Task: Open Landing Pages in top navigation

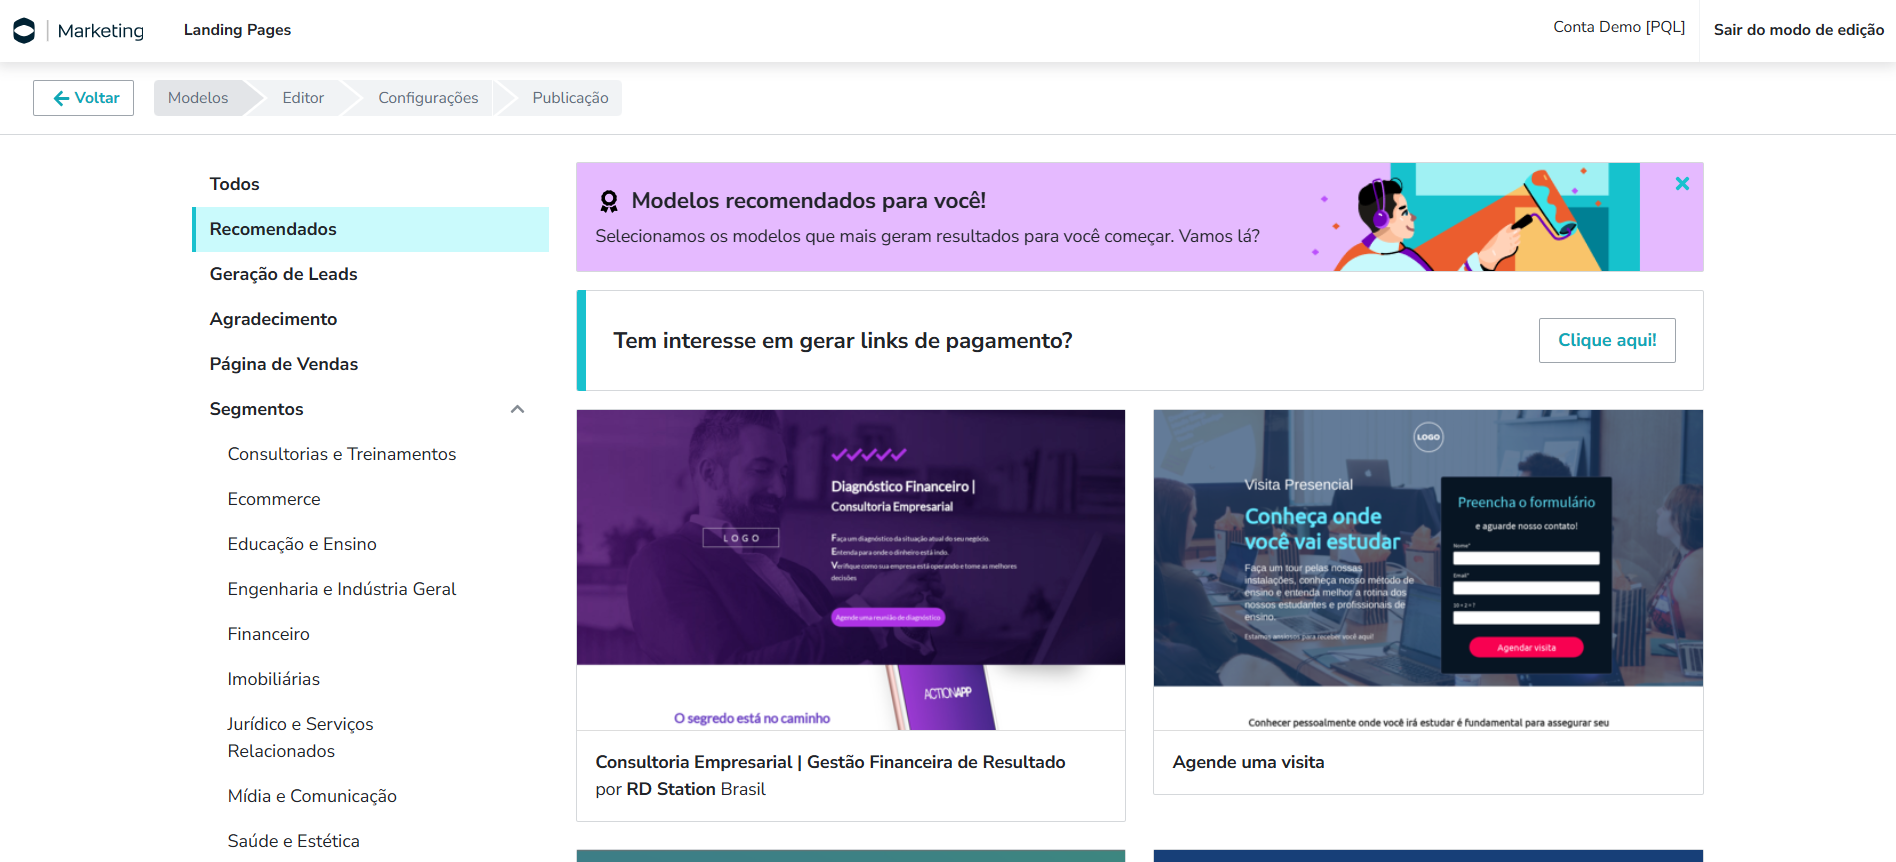Action: point(237,30)
